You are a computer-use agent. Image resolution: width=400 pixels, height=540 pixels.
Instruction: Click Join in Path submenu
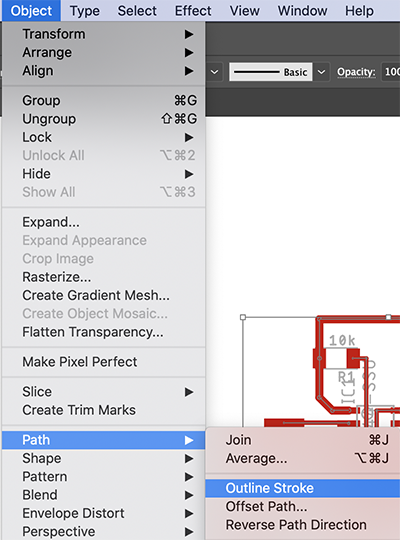[302, 440]
